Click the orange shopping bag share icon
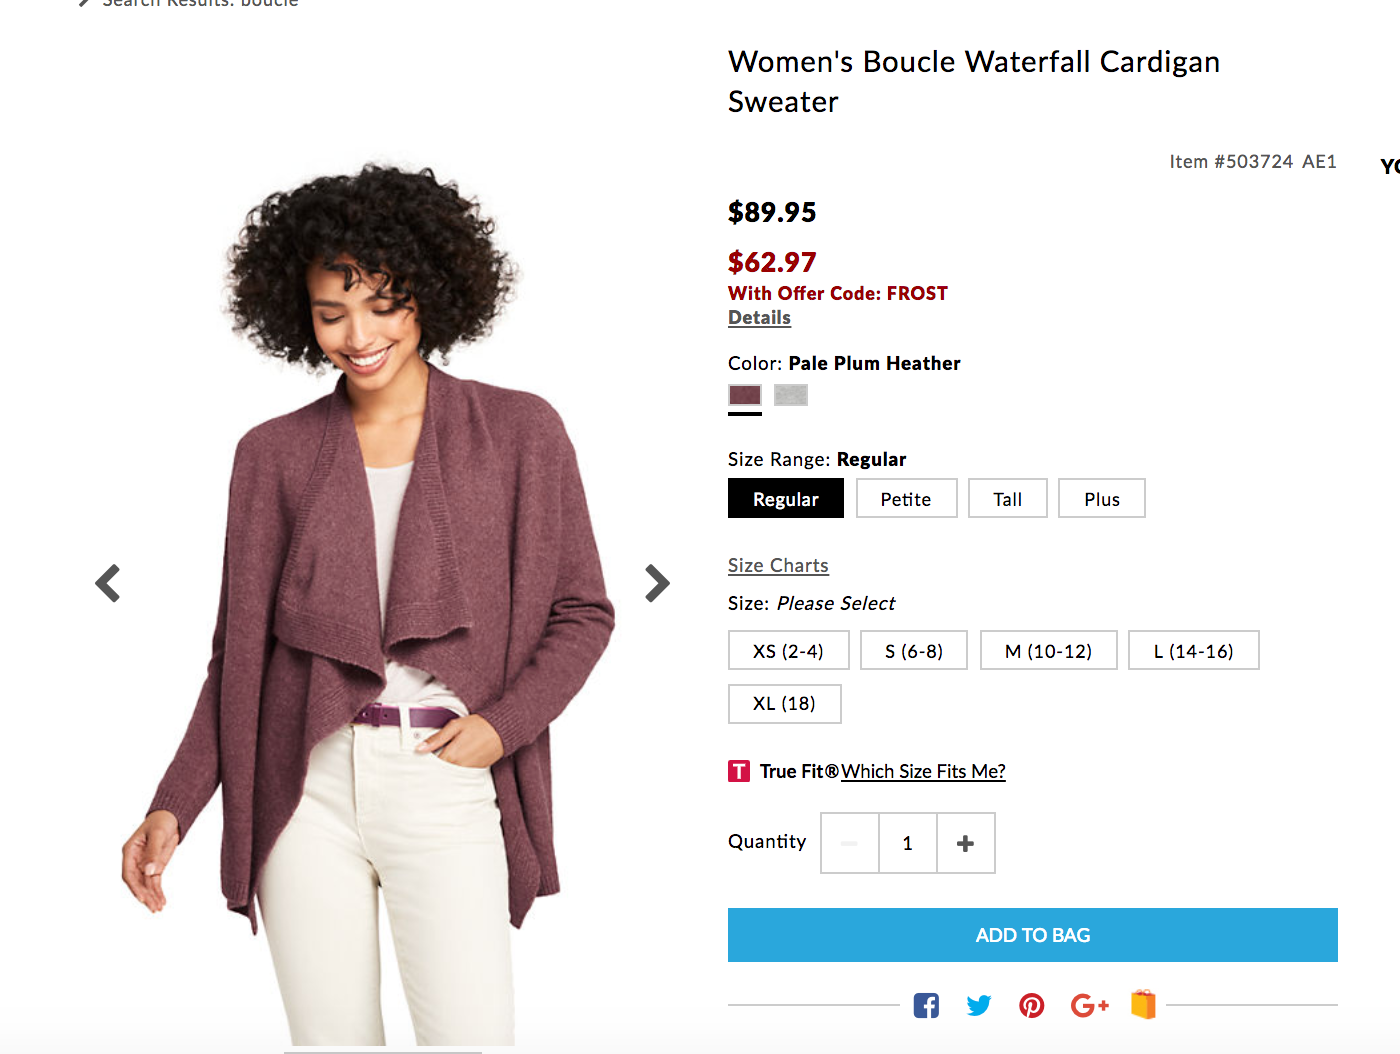 [1143, 1004]
